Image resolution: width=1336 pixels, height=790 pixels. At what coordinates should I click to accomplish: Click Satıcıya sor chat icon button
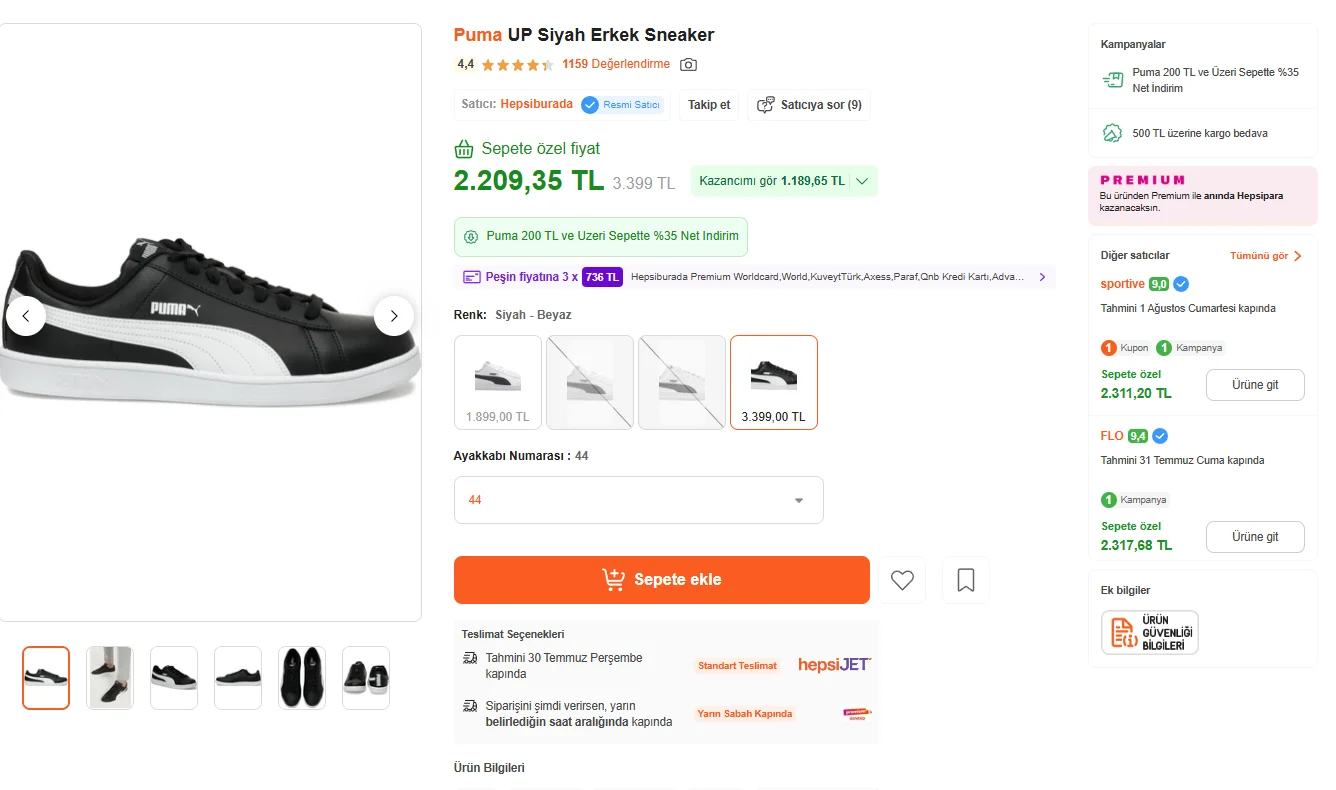[x=809, y=105]
